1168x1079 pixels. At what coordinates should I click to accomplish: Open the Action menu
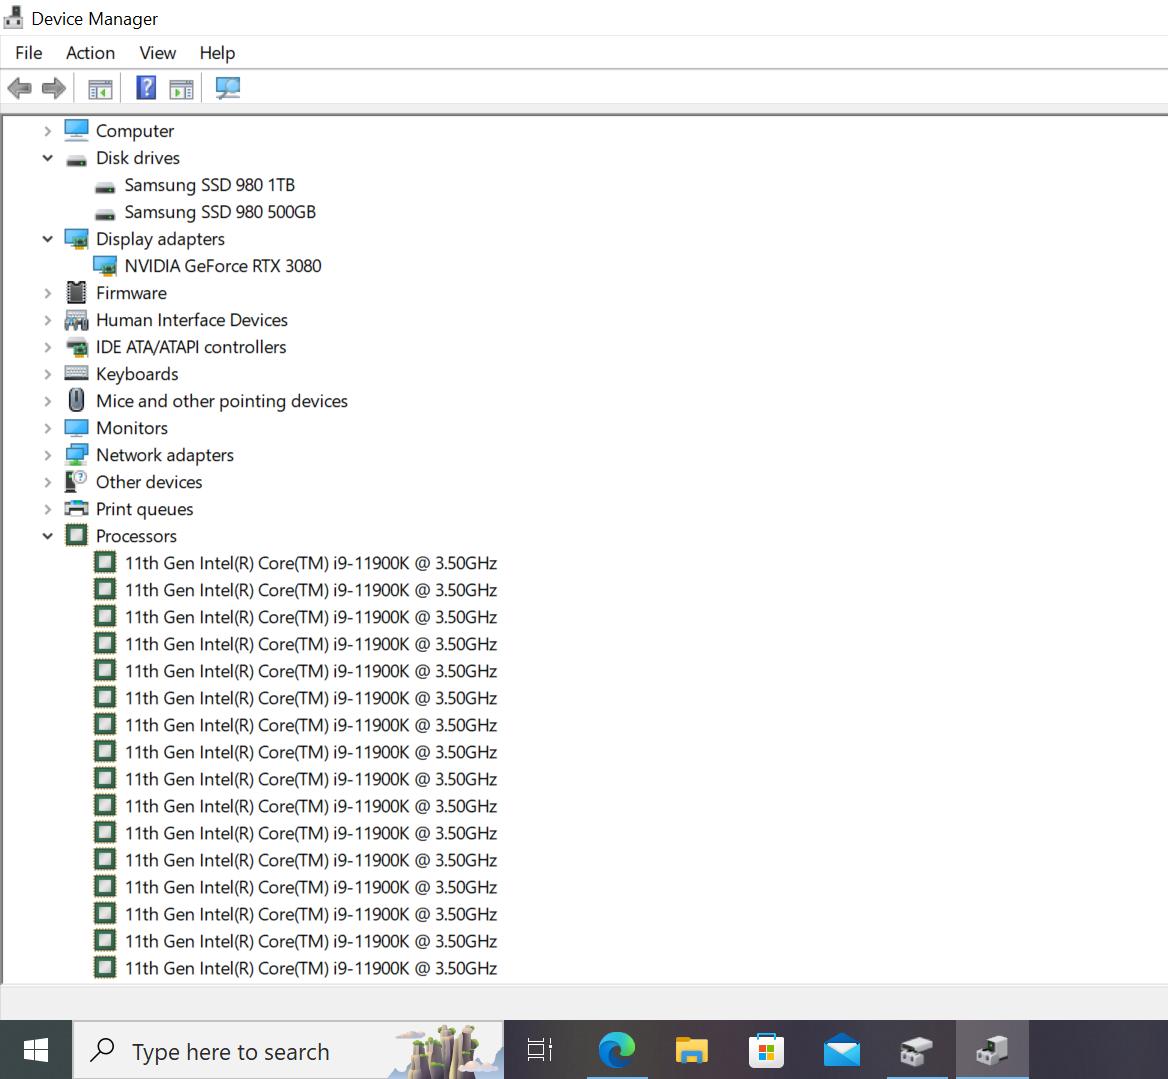(90, 53)
